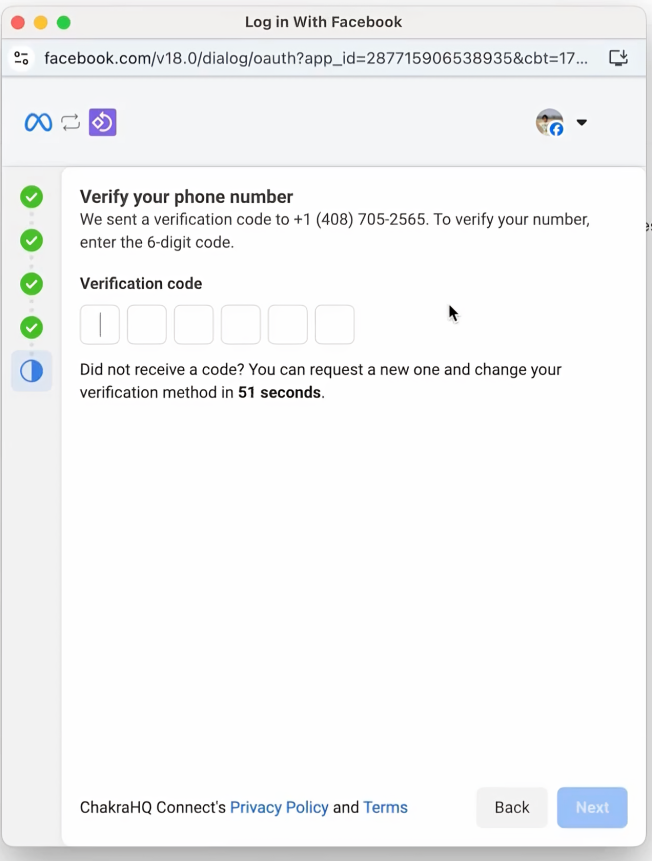Click the 'Verify your phone number' heading
This screenshot has width=652, height=861.
click(186, 197)
